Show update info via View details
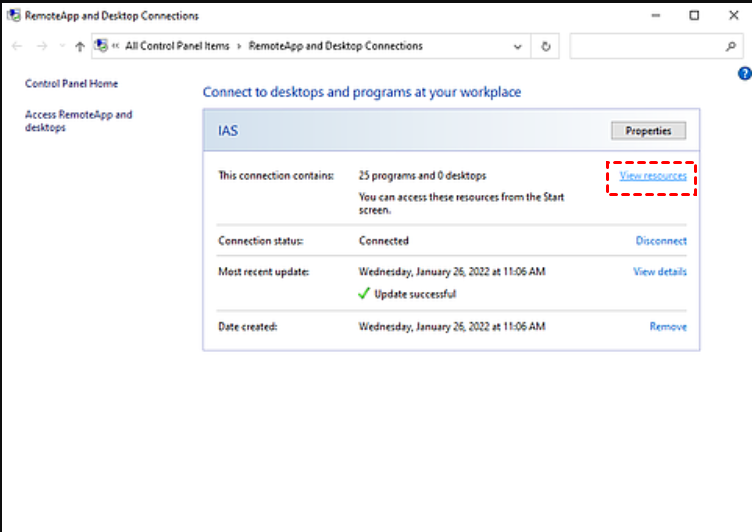Viewport: 752px width, 532px height. coord(660,272)
